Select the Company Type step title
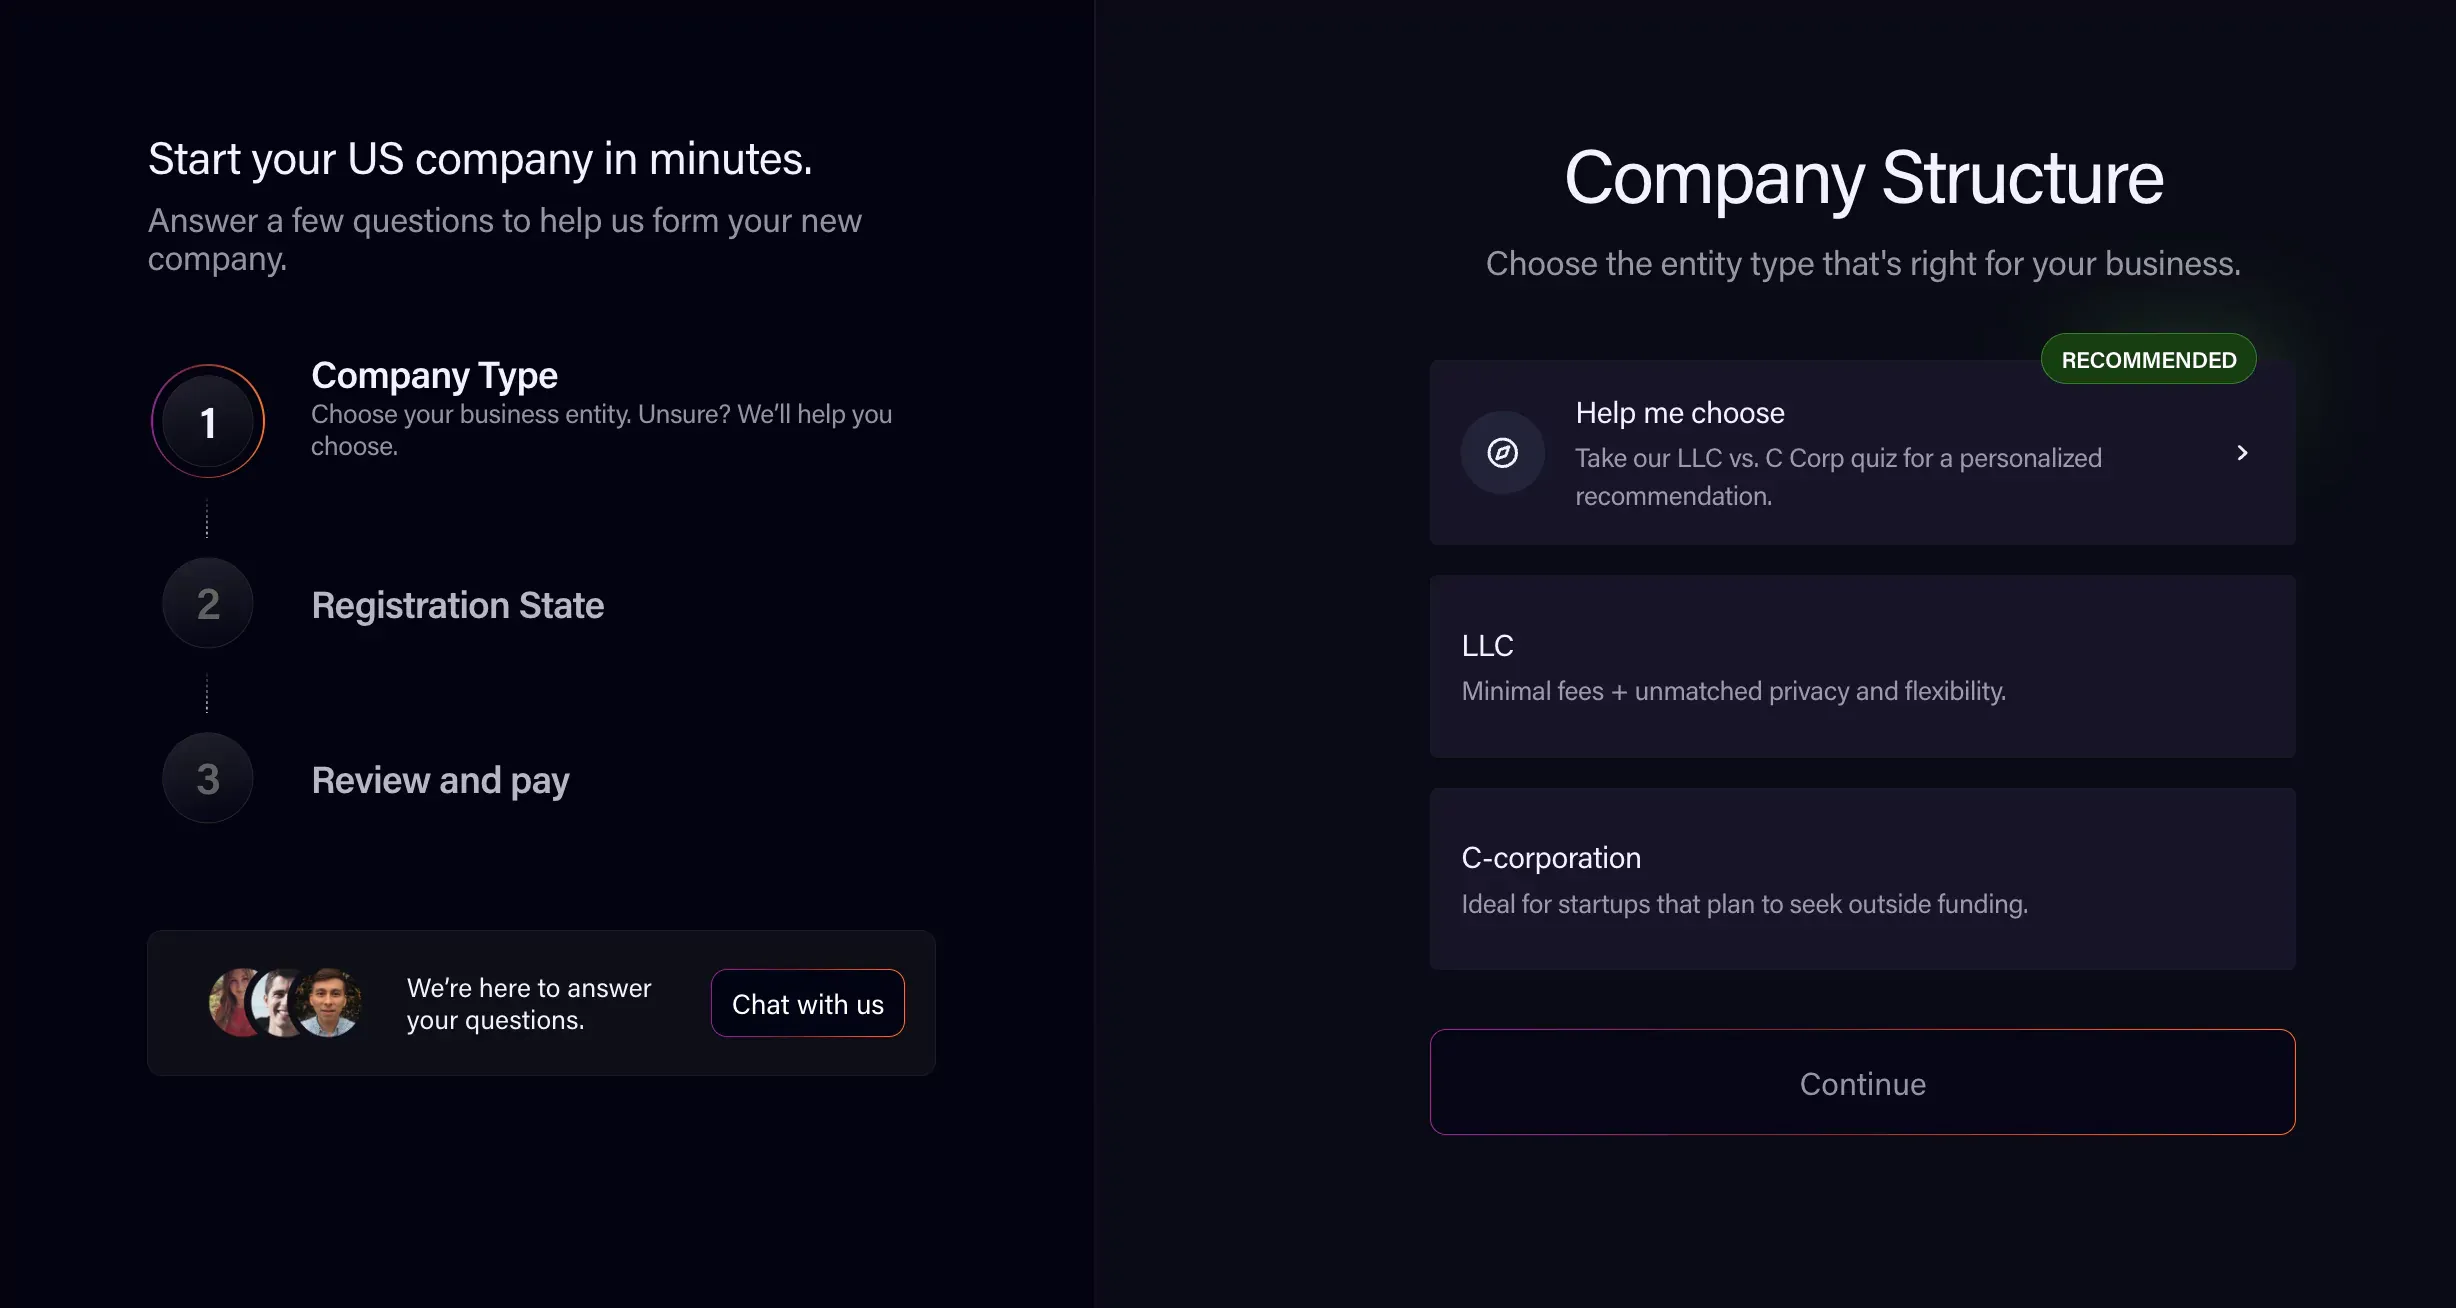2456x1308 pixels. coord(434,375)
